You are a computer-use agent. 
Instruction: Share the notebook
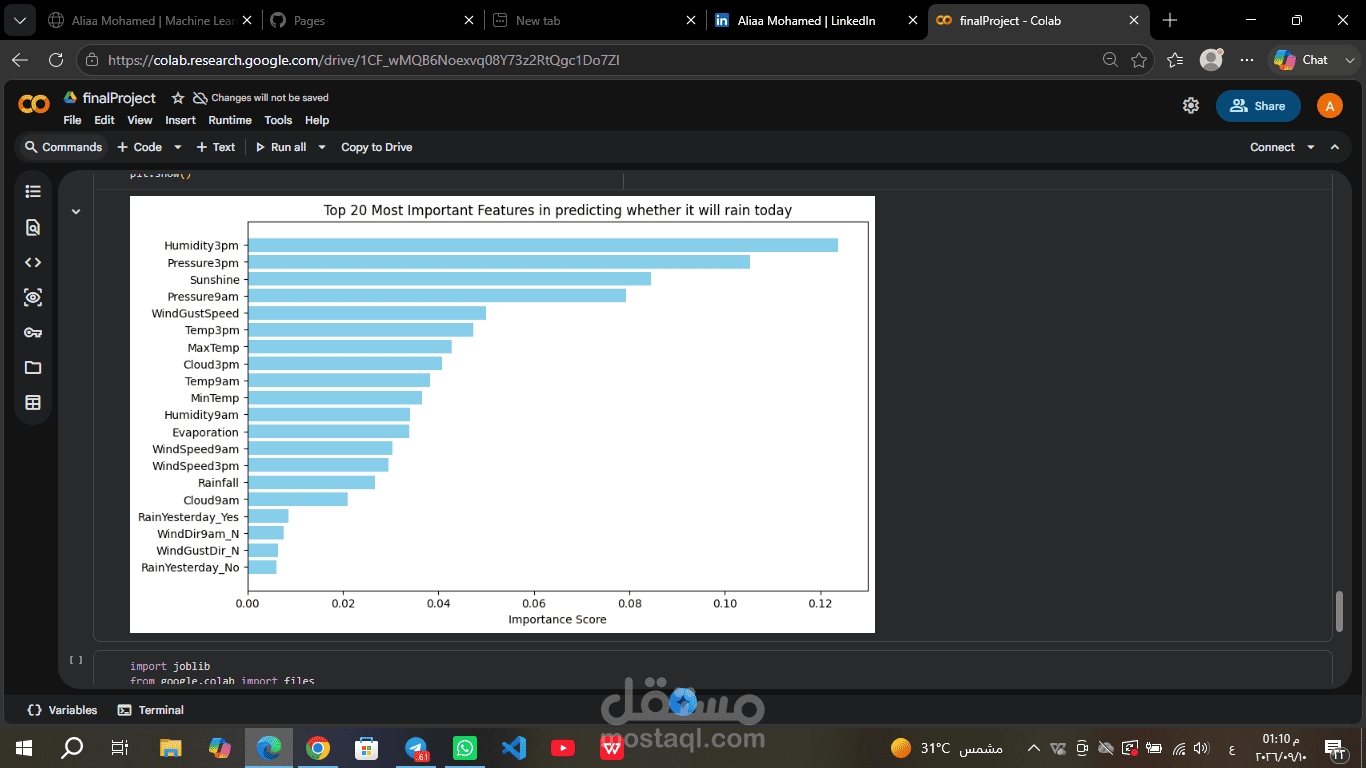click(x=1258, y=106)
